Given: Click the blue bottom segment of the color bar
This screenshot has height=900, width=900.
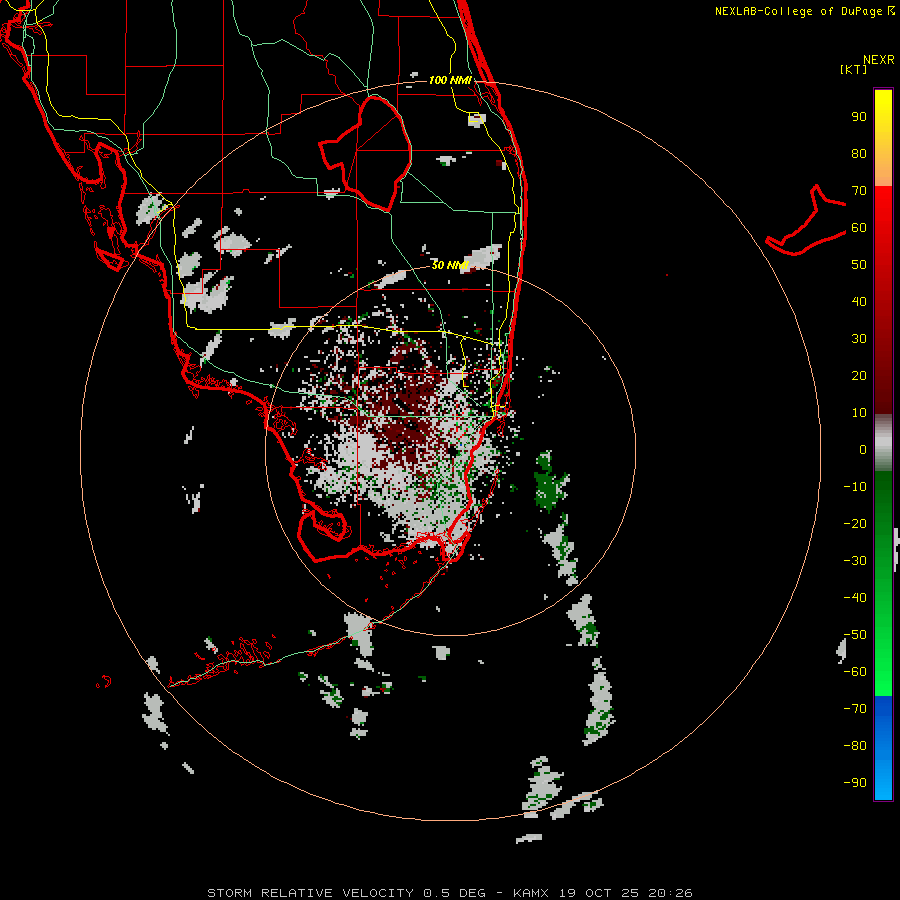Looking at the screenshot, I should [883, 748].
